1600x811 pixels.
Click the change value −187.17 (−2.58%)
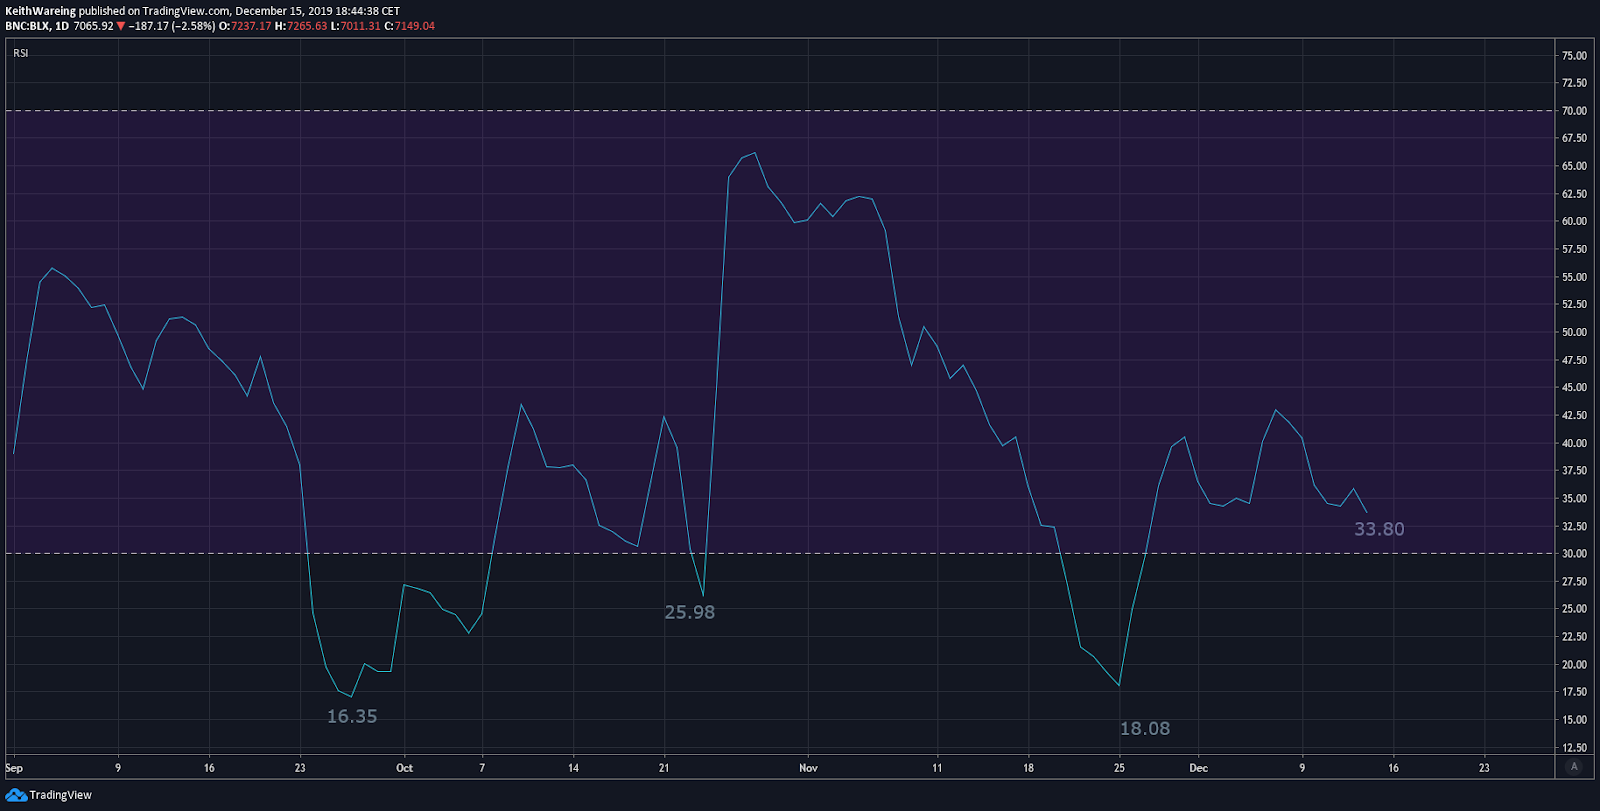(172, 26)
